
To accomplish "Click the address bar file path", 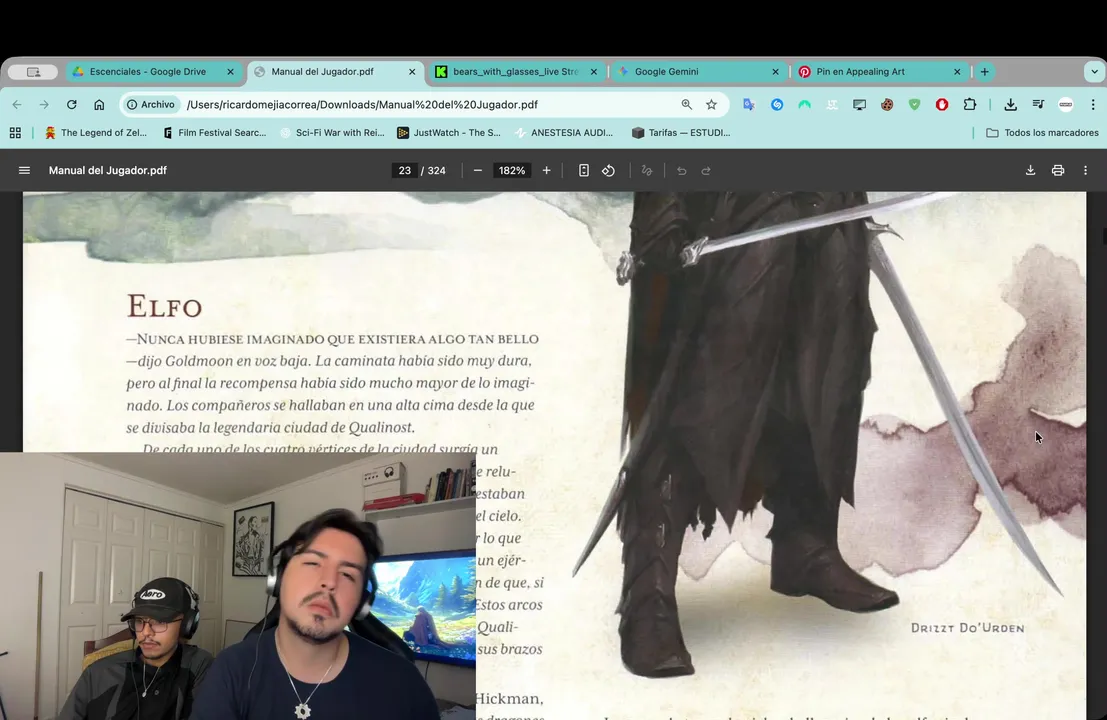I will coord(362,104).
